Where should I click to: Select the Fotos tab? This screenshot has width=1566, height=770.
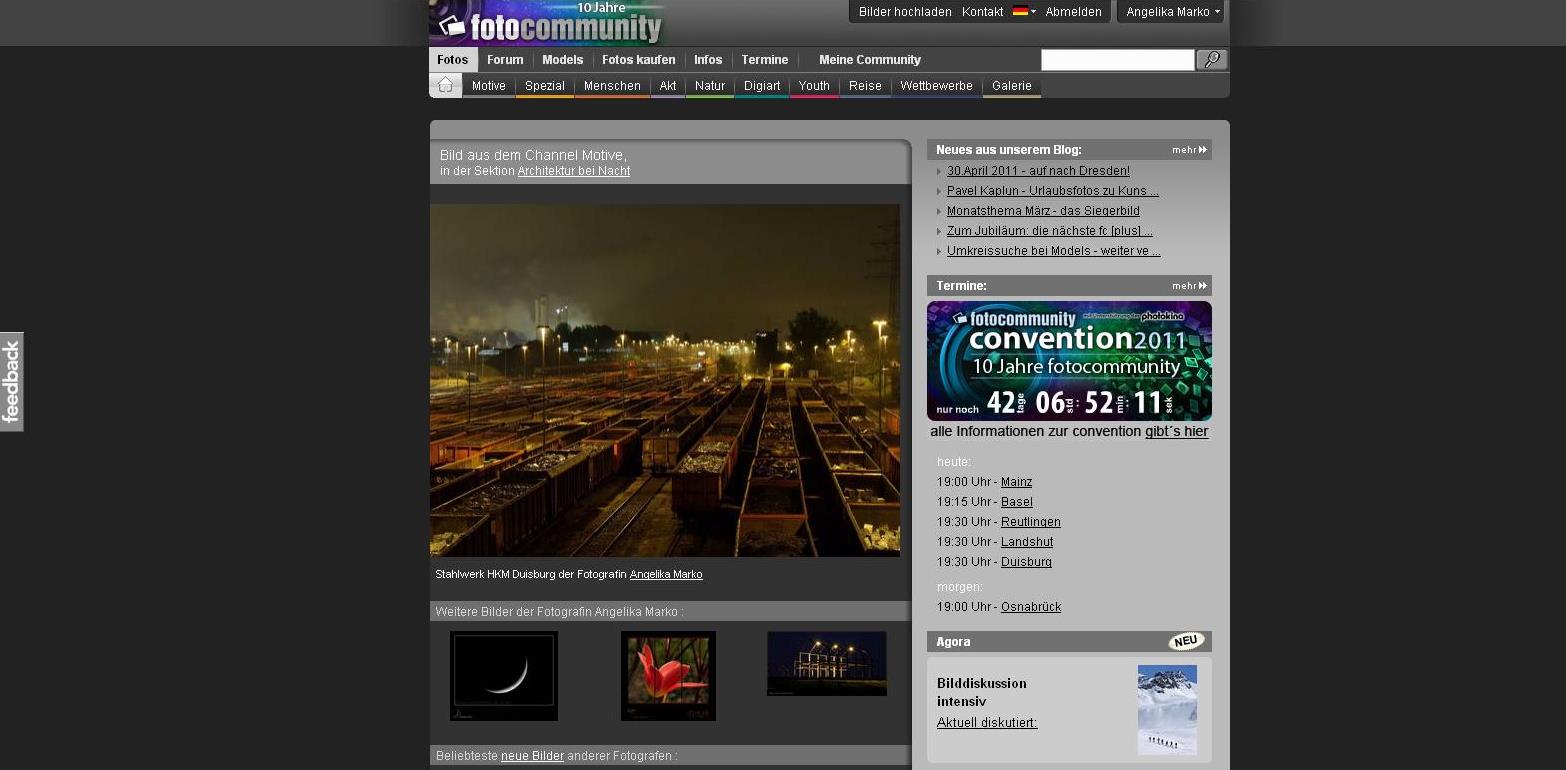tap(453, 60)
